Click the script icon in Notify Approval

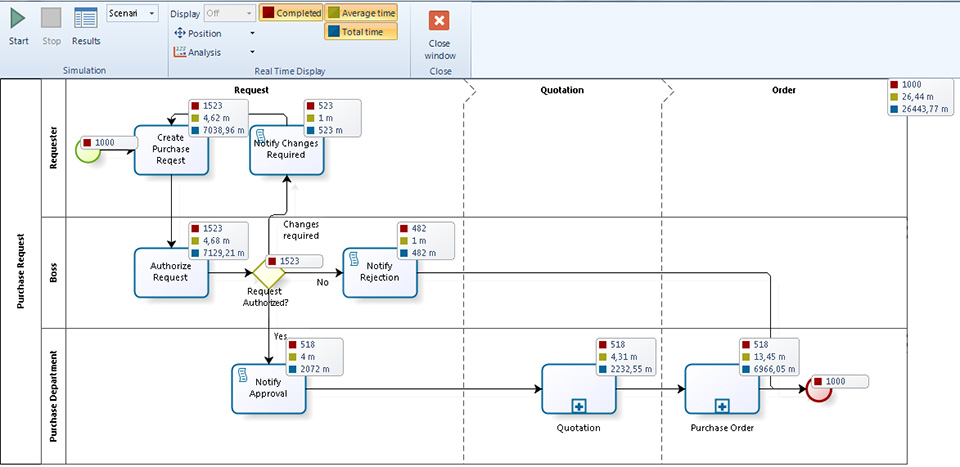tap(242, 375)
